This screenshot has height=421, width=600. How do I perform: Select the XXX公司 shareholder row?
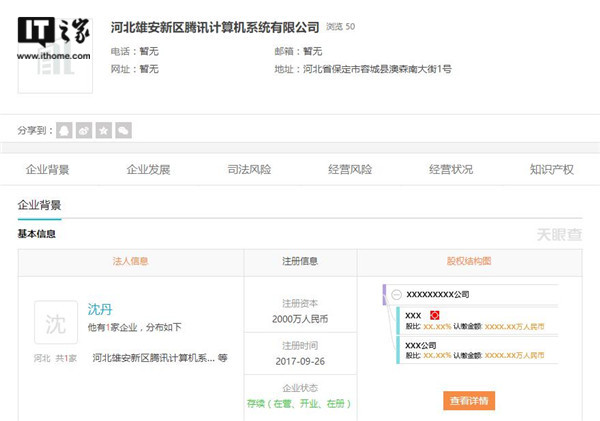[x=478, y=350]
